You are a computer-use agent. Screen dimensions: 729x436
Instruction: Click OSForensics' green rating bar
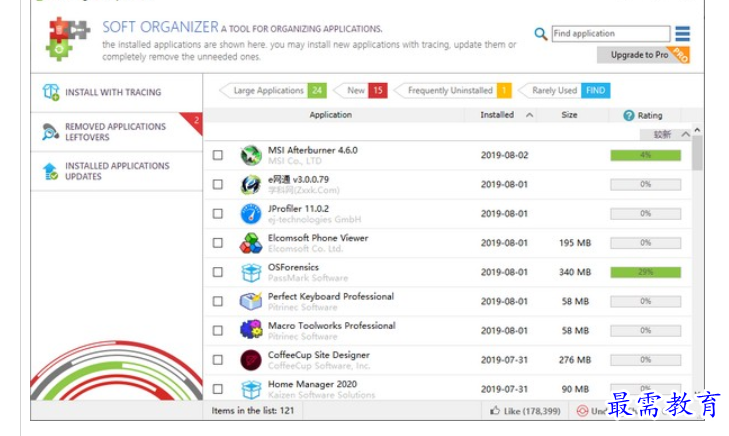click(646, 272)
